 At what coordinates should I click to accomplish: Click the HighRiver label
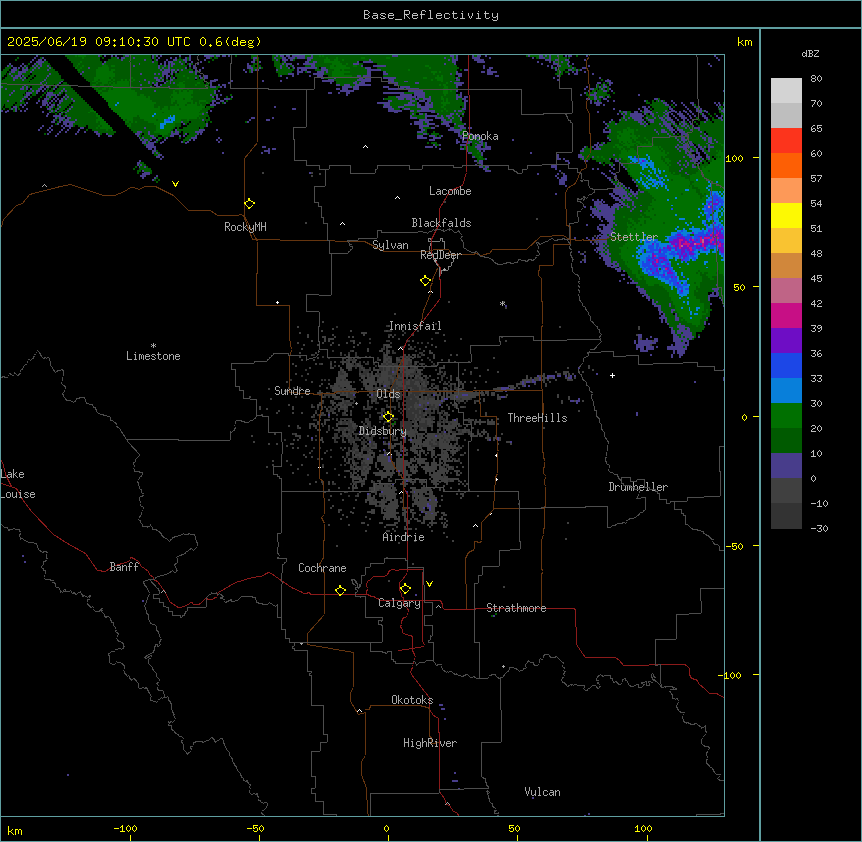click(x=430, y=743)
